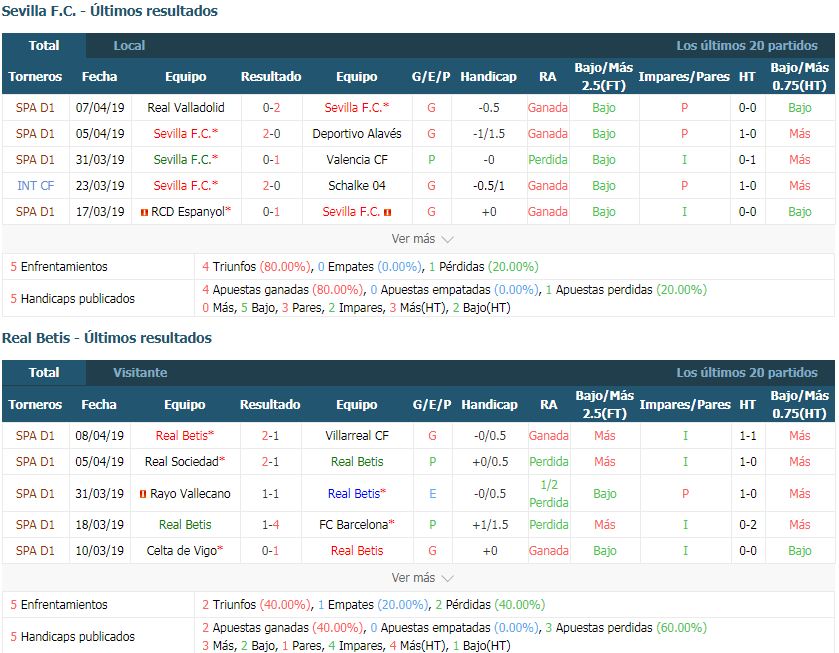Click the Real Betis - Últimos resultados heading
839x653 pixels.
(x=107, y=338)
